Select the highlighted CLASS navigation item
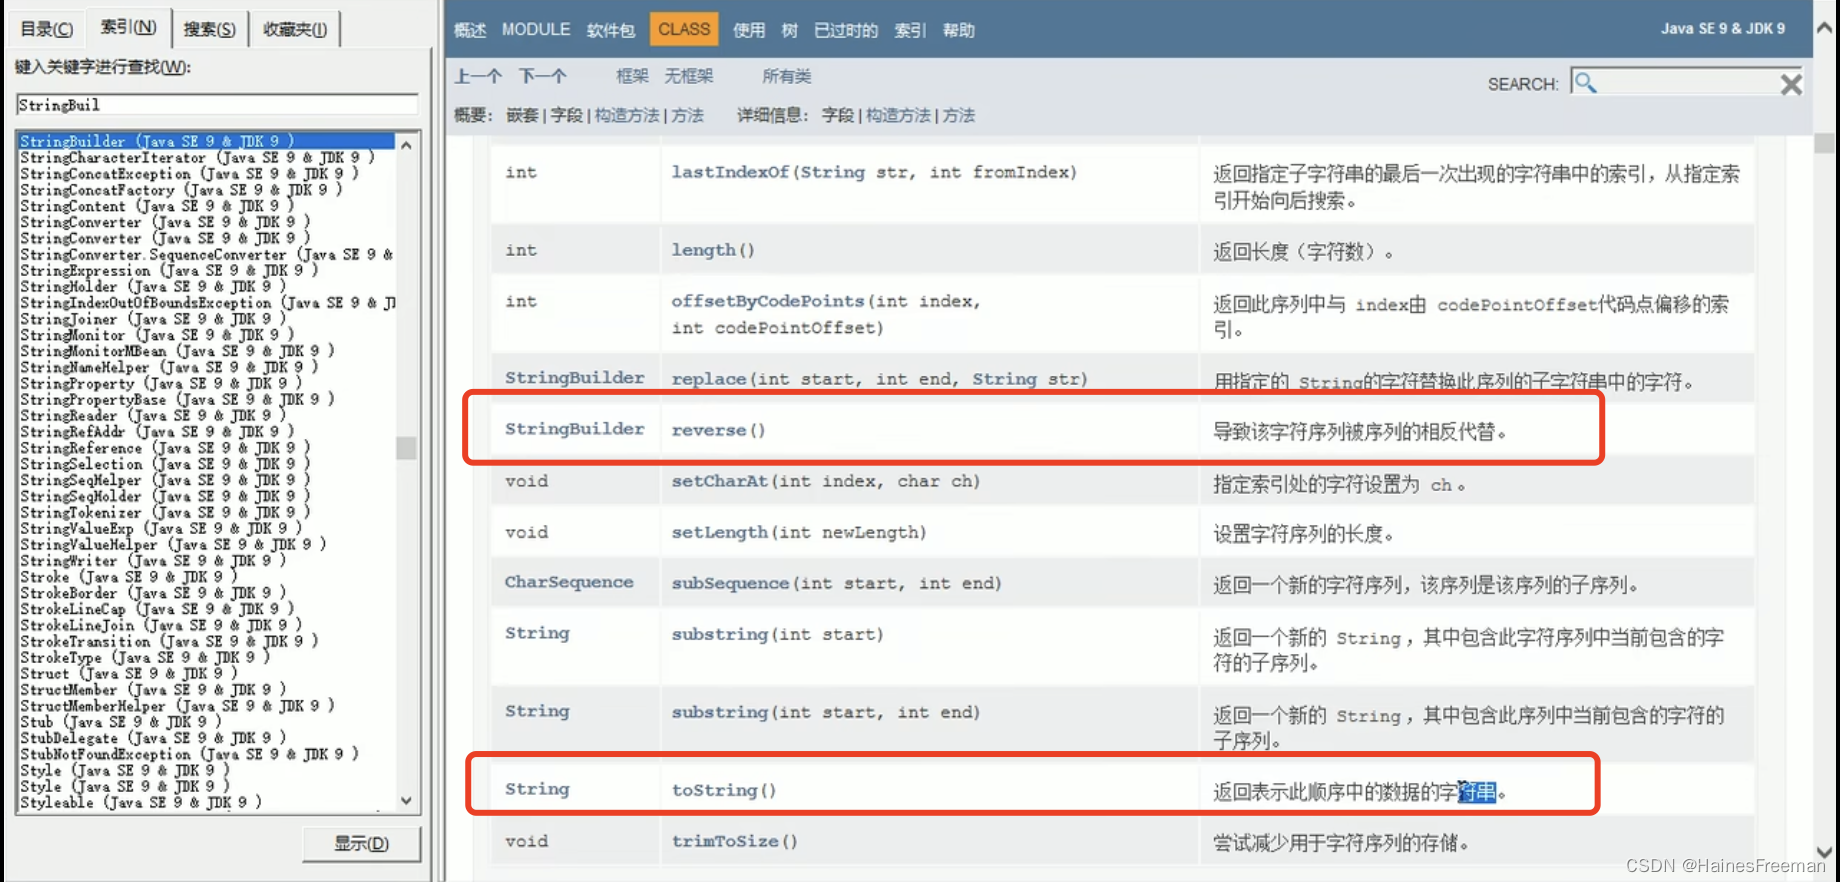1840x882 pixels. pos(684,30)
